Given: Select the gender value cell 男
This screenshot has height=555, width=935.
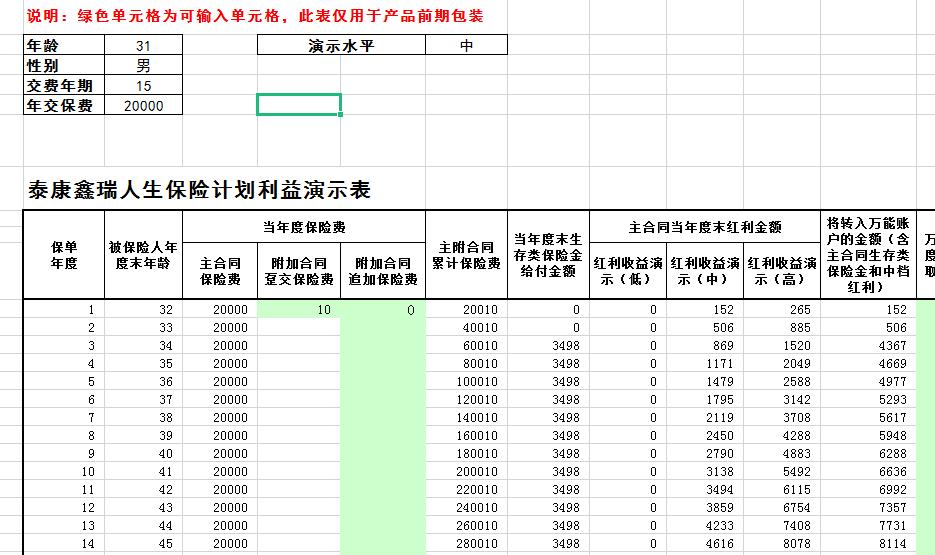Looking at the screenshot, I should tap(143, 65).
